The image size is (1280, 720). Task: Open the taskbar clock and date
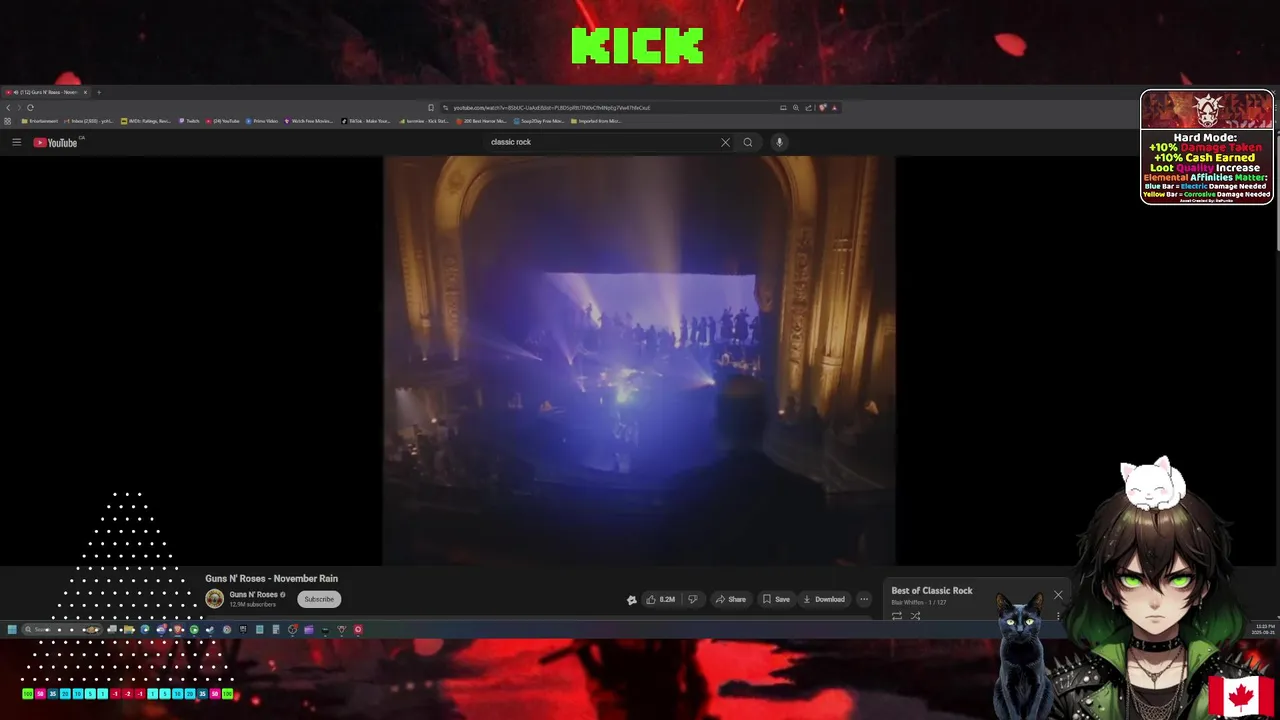[1264, 629]
